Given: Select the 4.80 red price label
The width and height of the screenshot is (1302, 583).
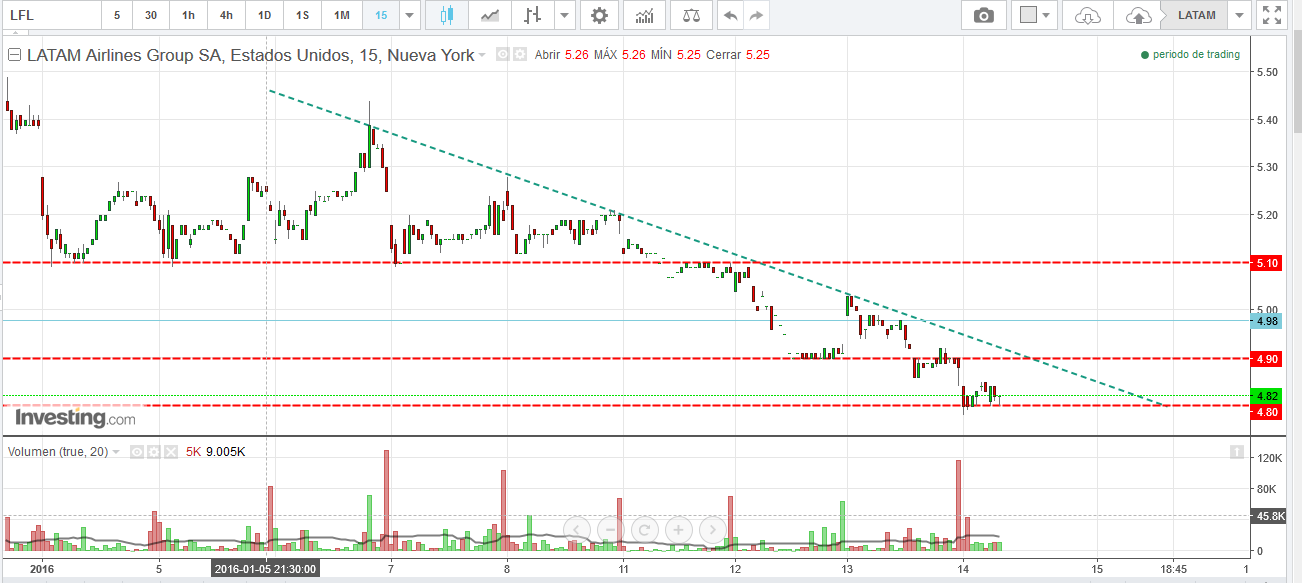Looking at the screenshot, I should tap(1268, 412).
